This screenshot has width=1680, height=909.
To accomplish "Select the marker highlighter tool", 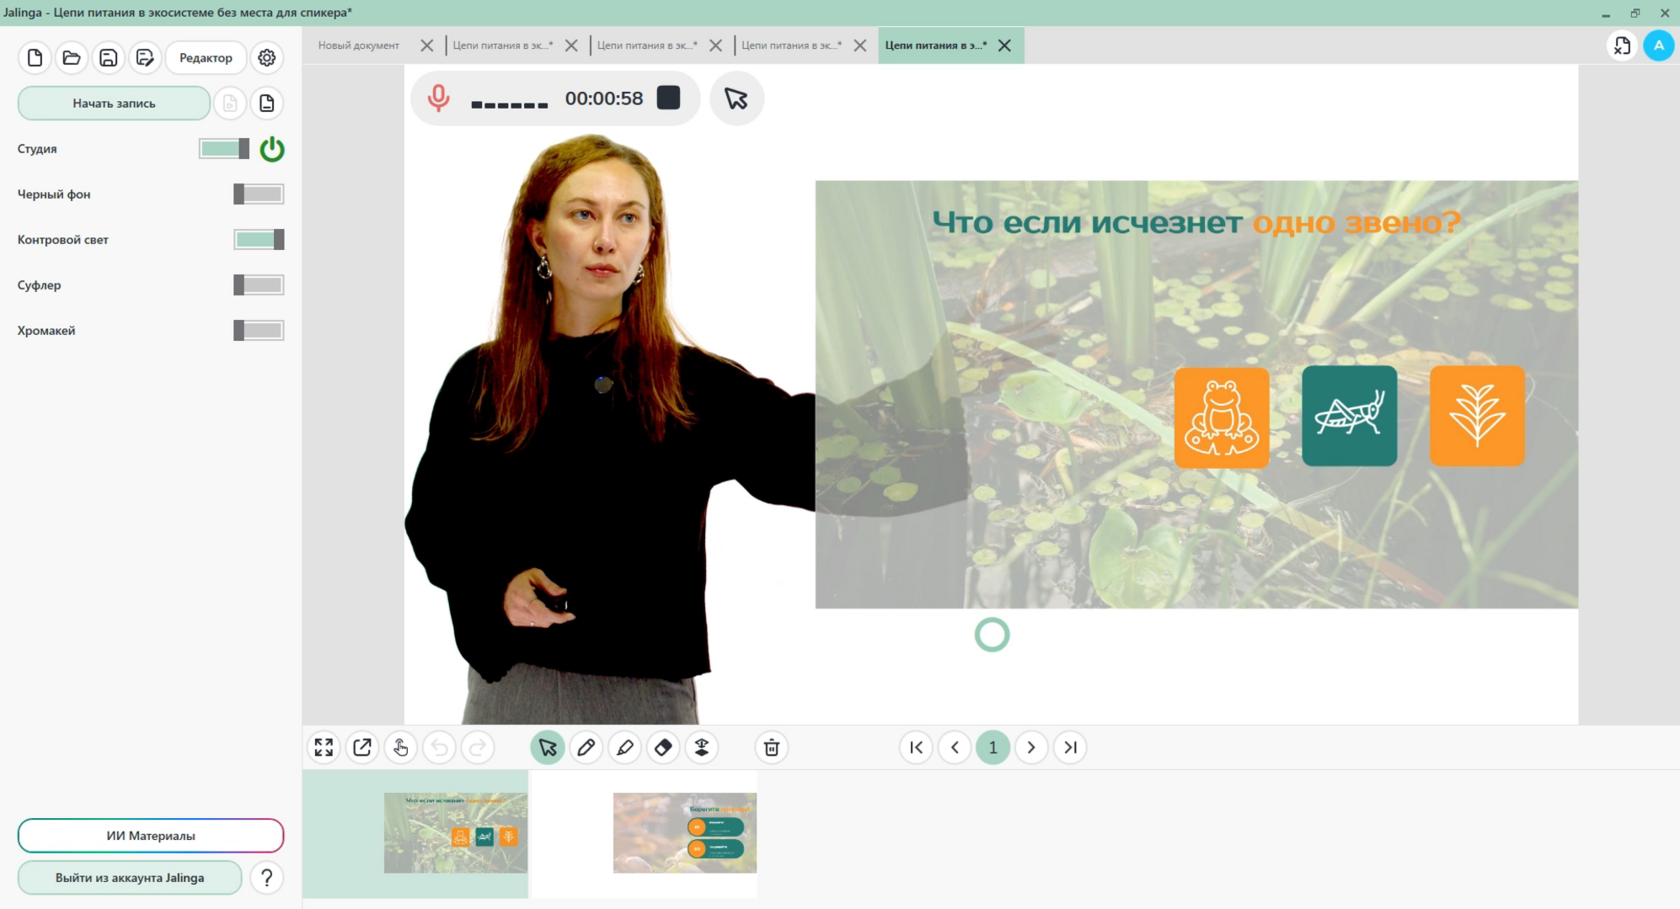I will tap(625, 747).
